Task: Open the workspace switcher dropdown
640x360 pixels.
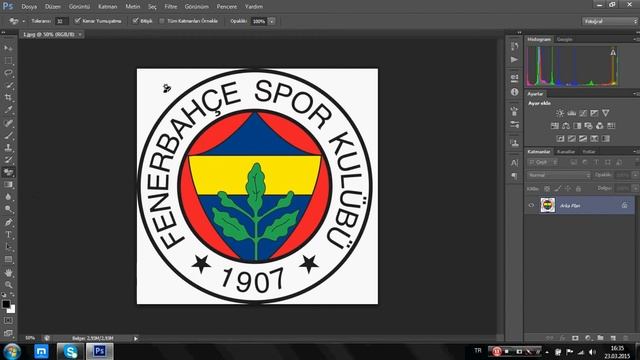Action: [610, 21]
